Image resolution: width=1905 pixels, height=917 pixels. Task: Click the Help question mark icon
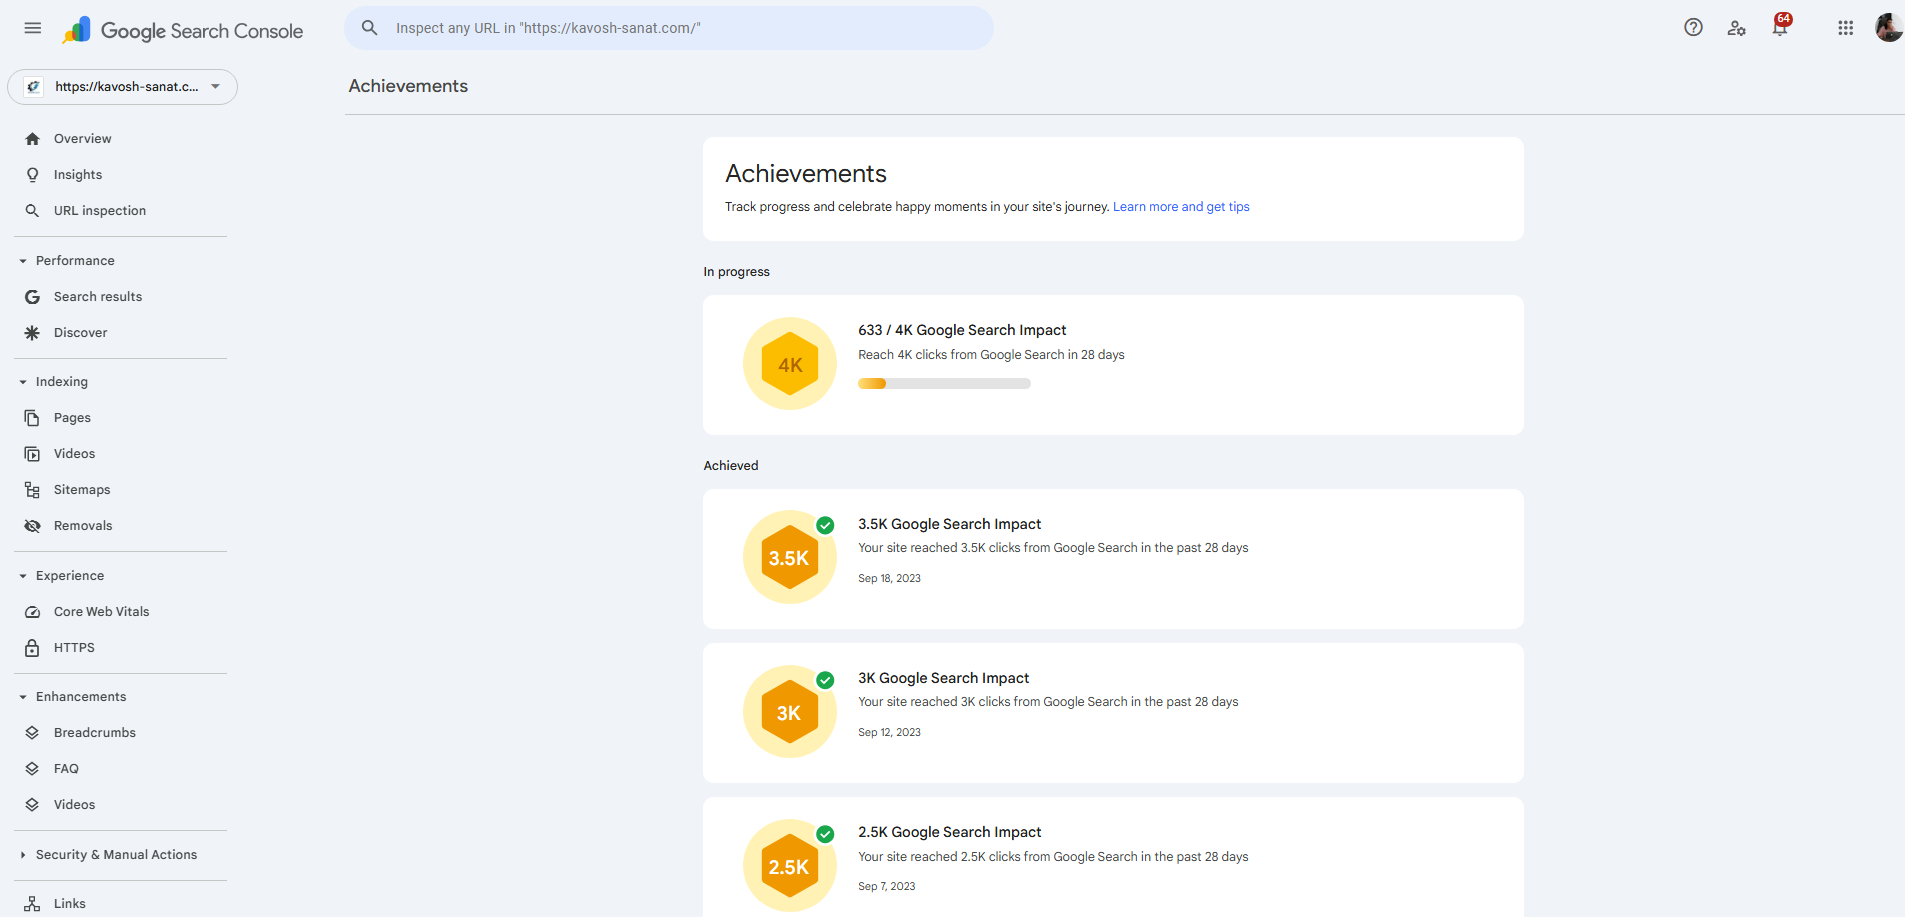pyautogui.click(x=1693, y=28)
